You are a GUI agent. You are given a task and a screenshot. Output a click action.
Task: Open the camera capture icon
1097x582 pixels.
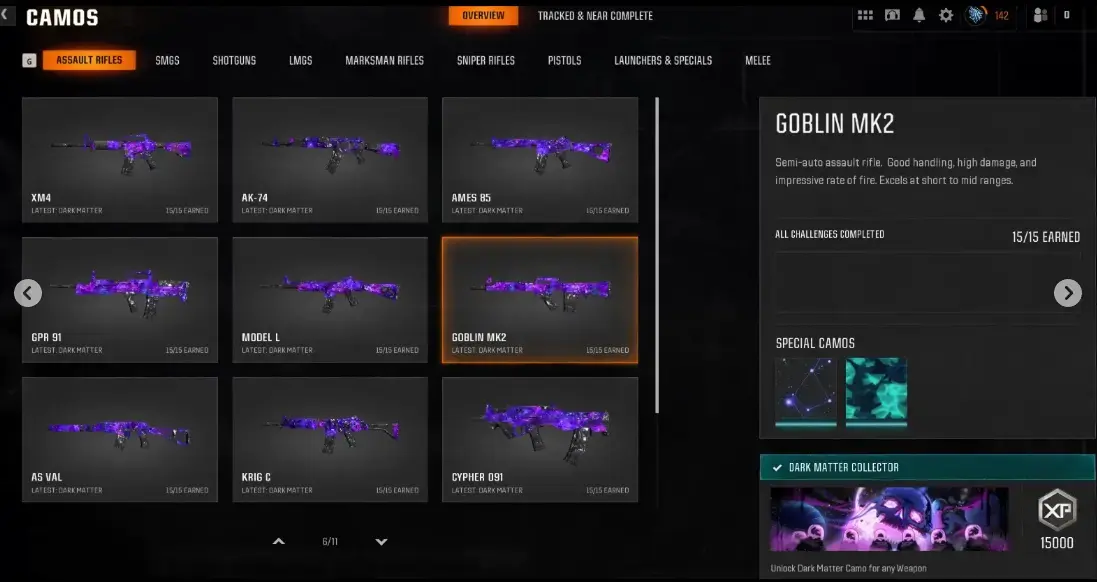(892, 15)
